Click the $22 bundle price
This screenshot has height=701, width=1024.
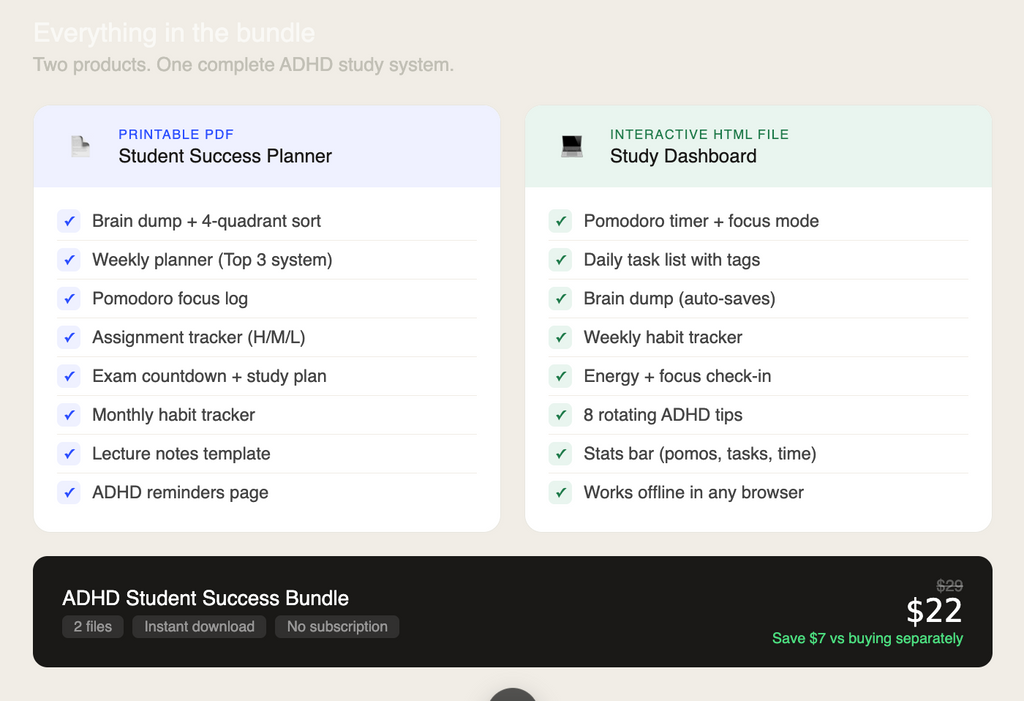[935, 611]
